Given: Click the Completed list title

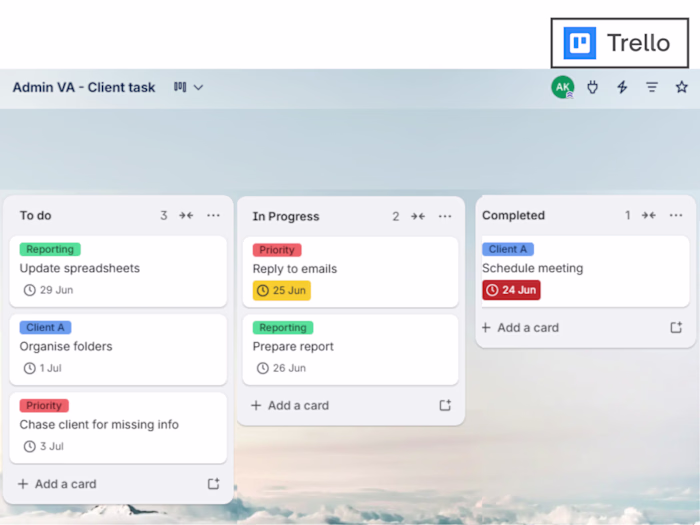Looking at the screenshot, I should pyautogui.click(x=513, y=216).
